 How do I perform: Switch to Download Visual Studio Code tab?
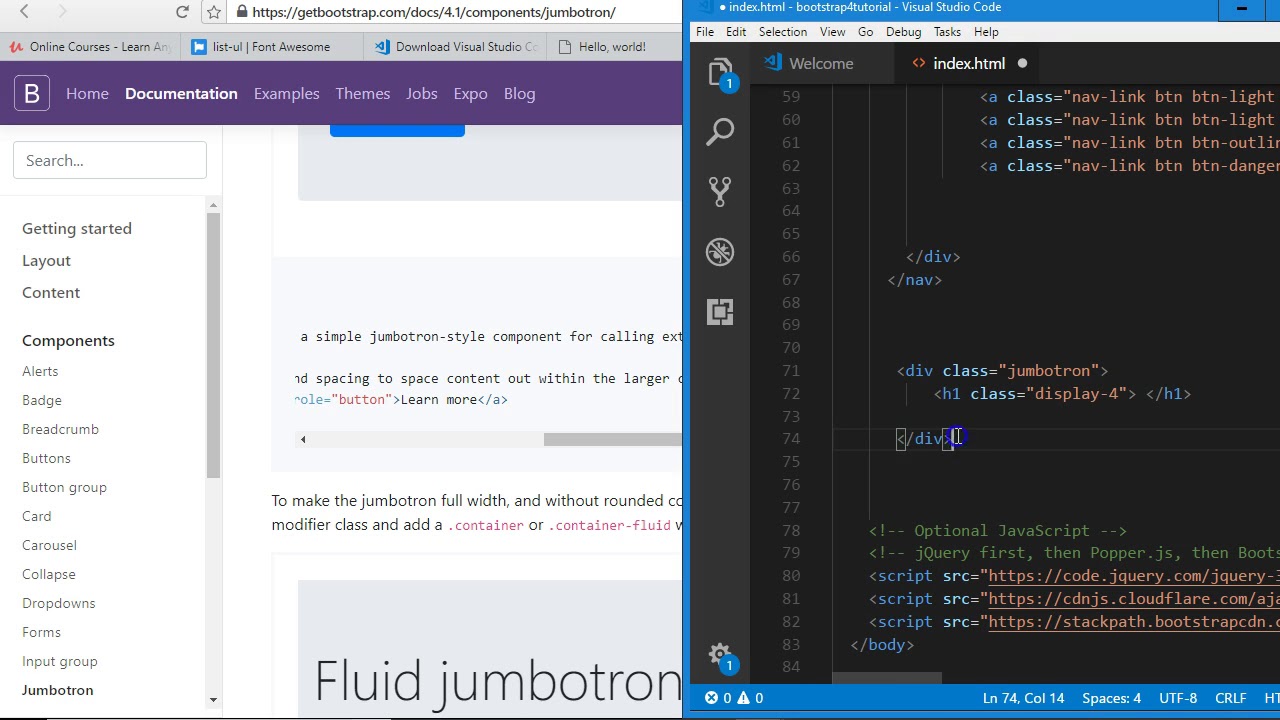pos(455,46)
